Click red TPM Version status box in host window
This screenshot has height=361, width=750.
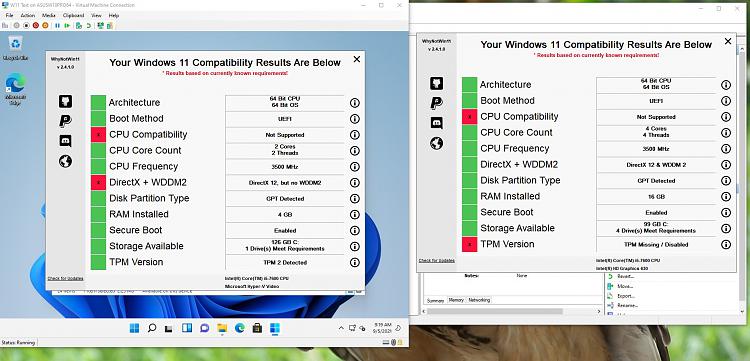[469, 244]
